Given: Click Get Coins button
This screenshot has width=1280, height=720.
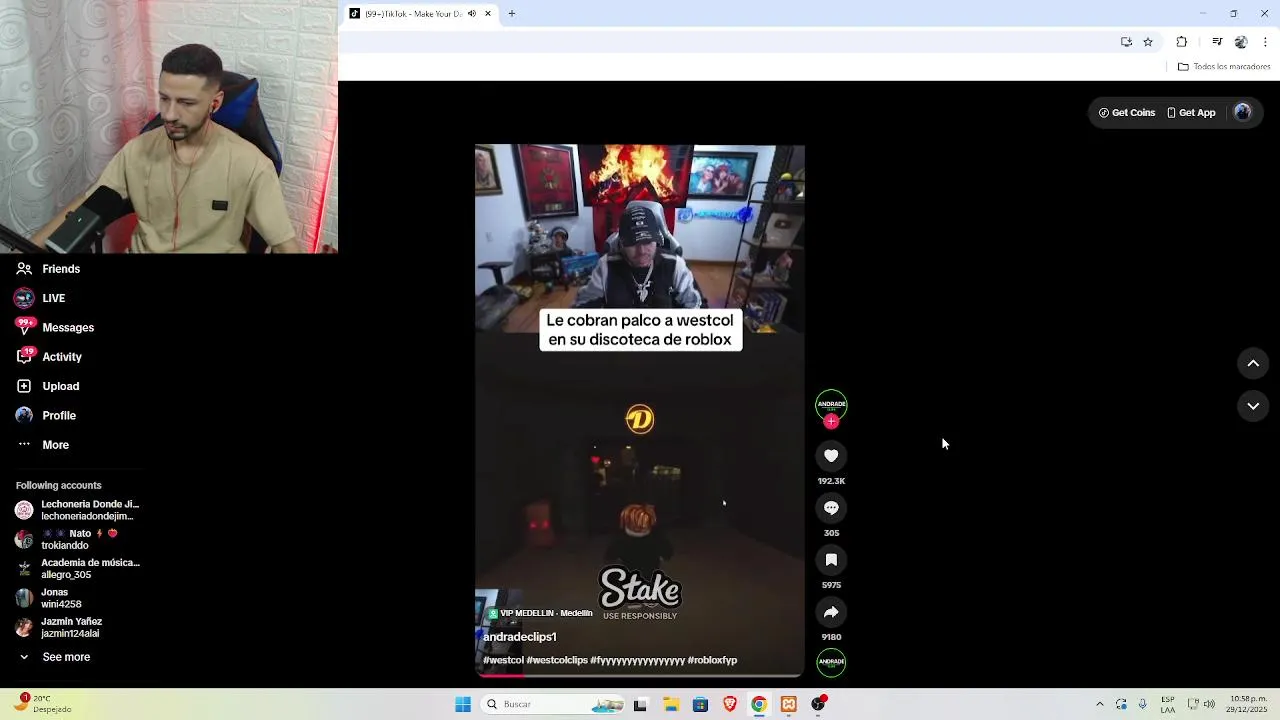Looking at the screenshot, I should 1127,113.
